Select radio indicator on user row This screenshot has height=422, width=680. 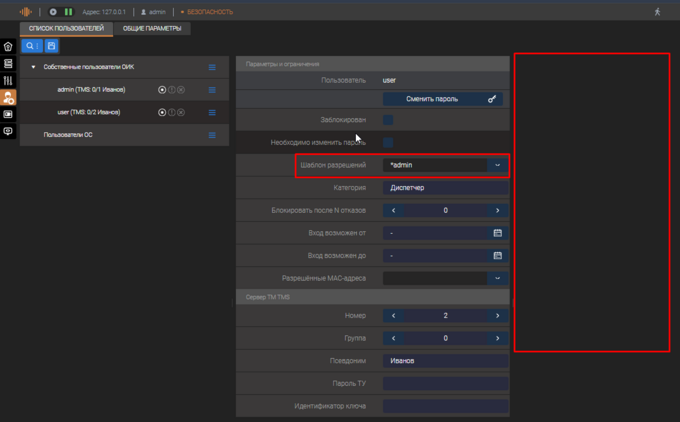click(162, 113)
